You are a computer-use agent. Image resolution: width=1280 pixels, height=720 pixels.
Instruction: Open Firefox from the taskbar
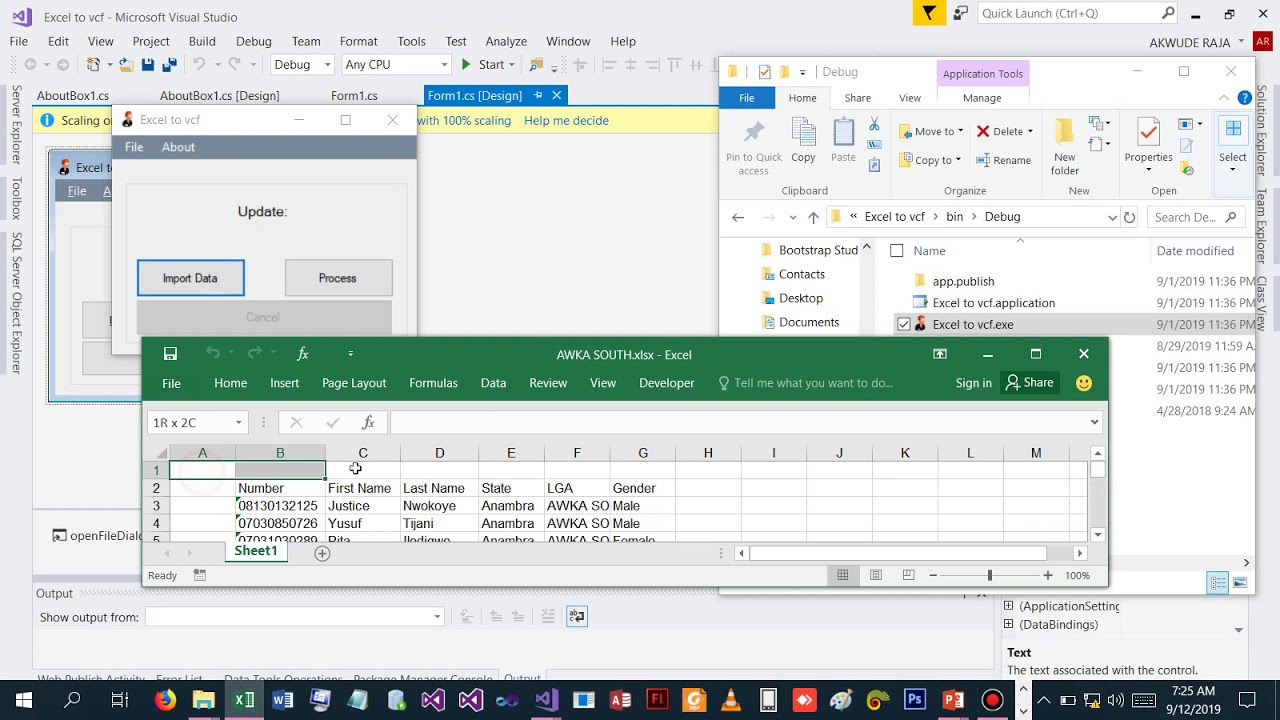[x=165, y=700]
